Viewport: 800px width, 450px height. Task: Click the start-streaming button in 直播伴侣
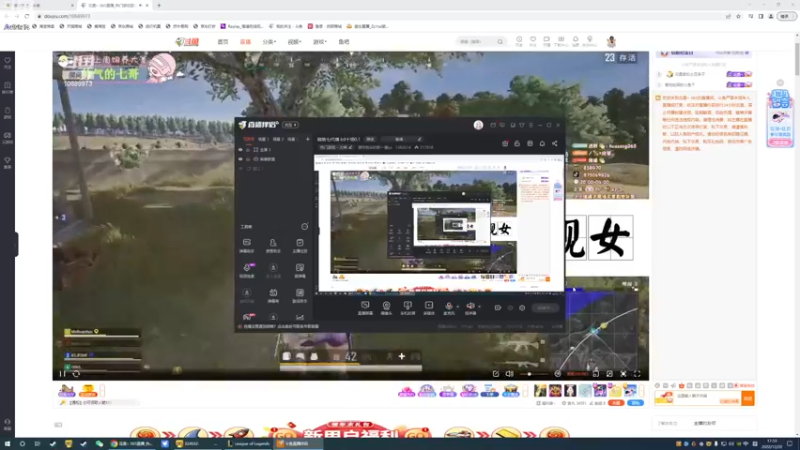[545, 308]
